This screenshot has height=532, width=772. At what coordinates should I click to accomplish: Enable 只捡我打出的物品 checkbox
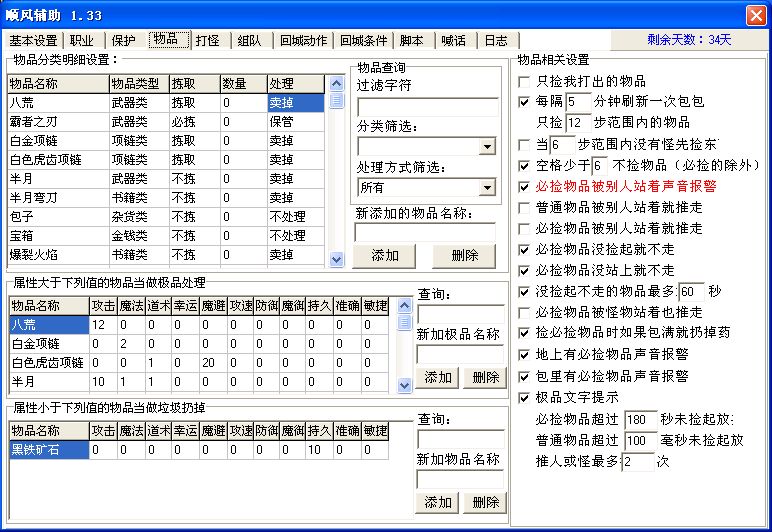coord(524,81)
